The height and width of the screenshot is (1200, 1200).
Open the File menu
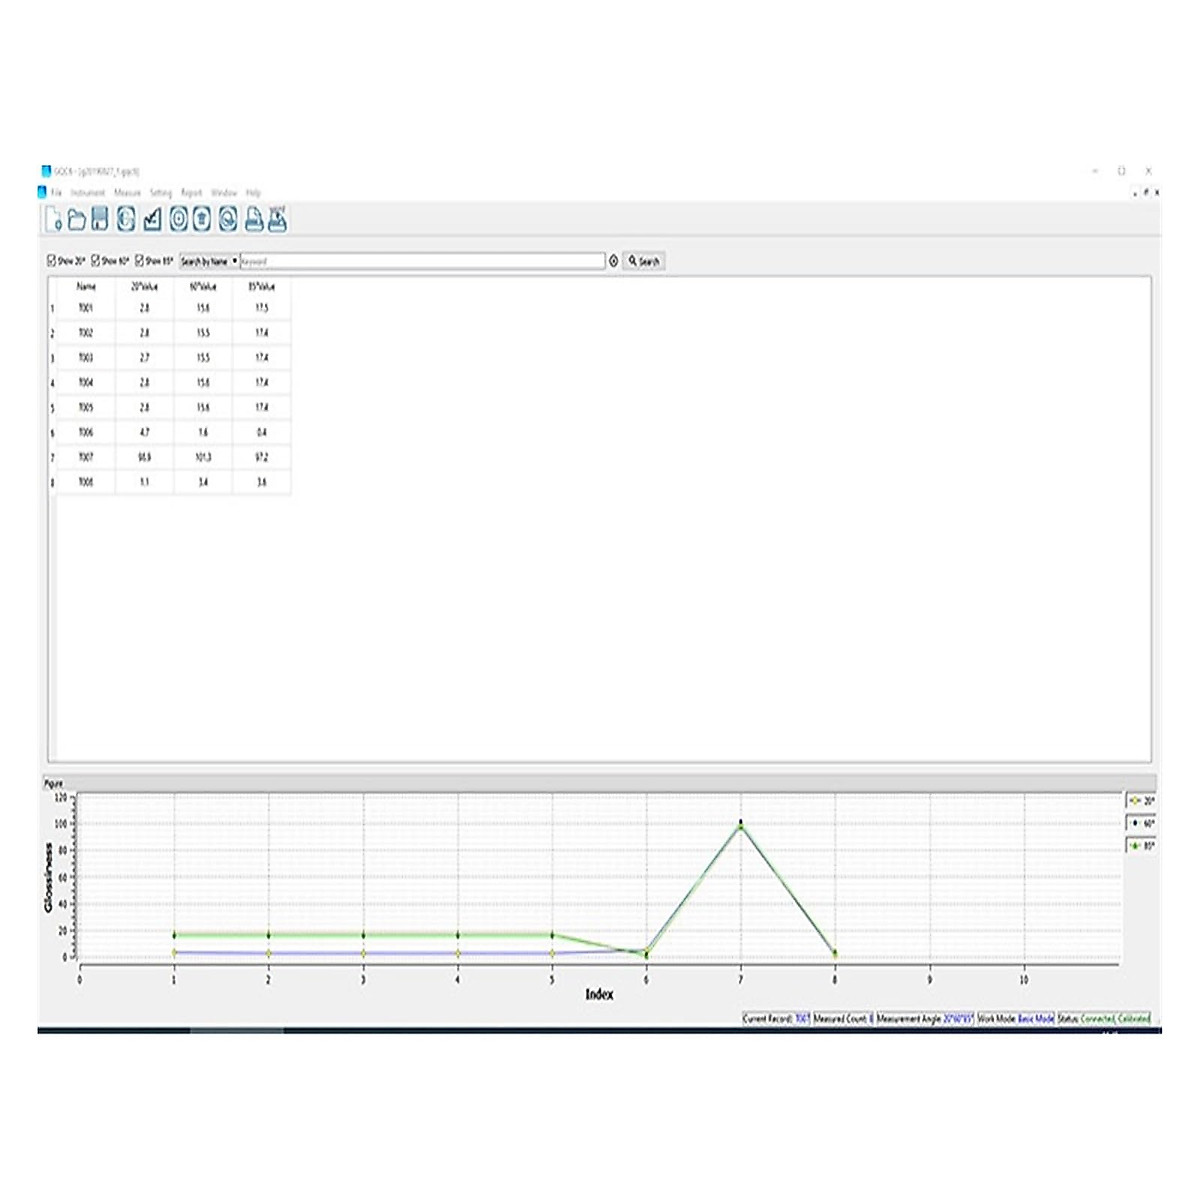pos(57,193)
